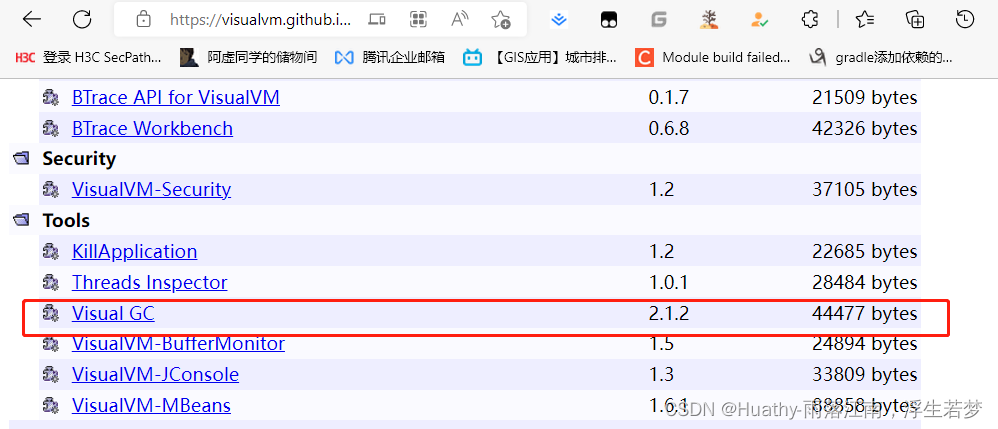Reload the current page

81,20
